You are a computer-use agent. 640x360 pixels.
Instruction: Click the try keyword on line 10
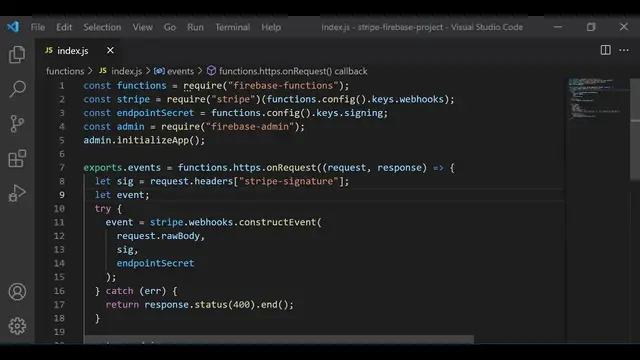click(102, 209)
